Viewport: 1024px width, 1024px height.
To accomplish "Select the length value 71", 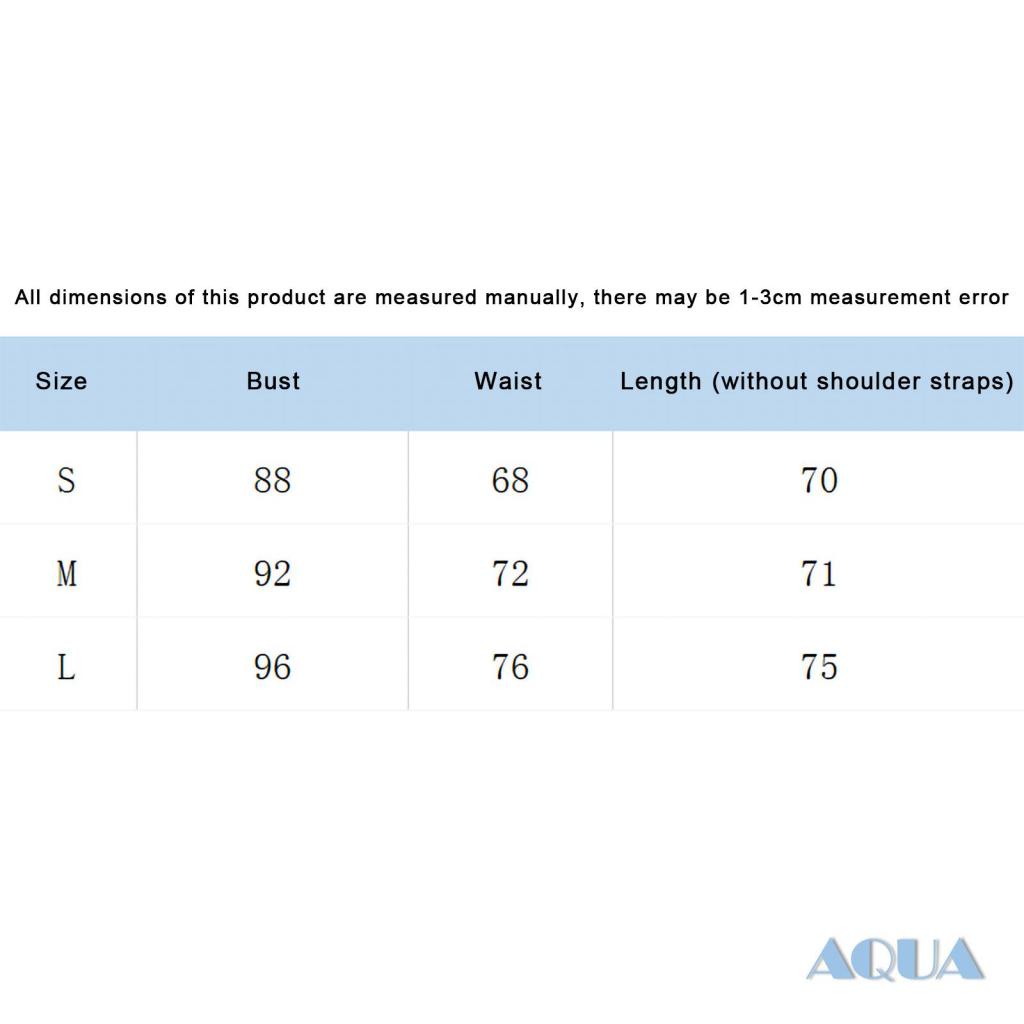I will (x=818, y=574).
